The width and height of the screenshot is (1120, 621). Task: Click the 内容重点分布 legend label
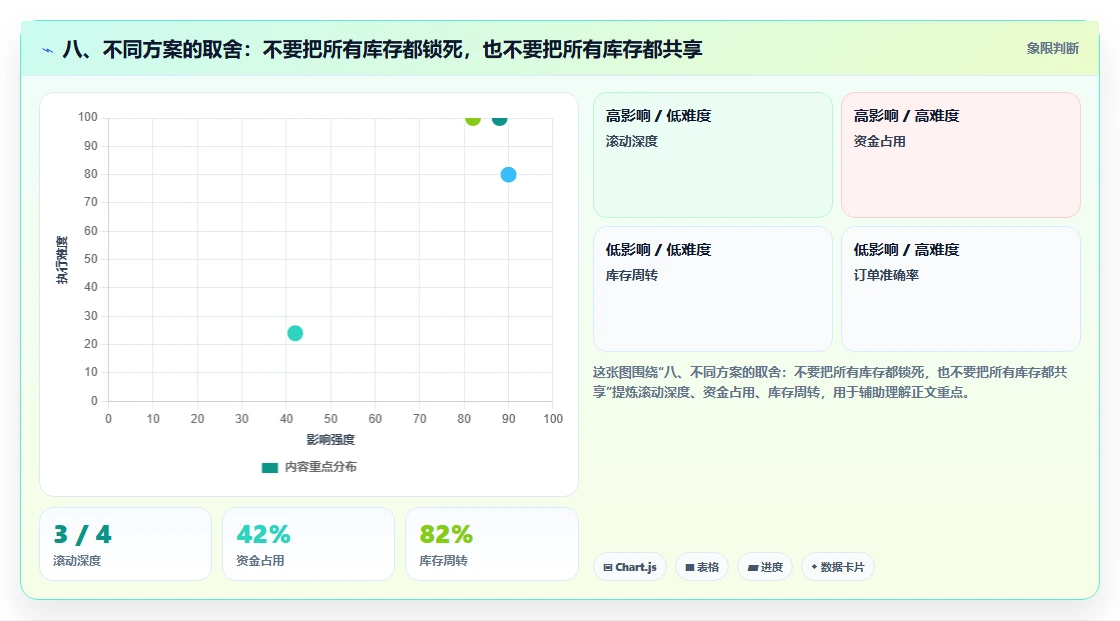coord(320,467)
